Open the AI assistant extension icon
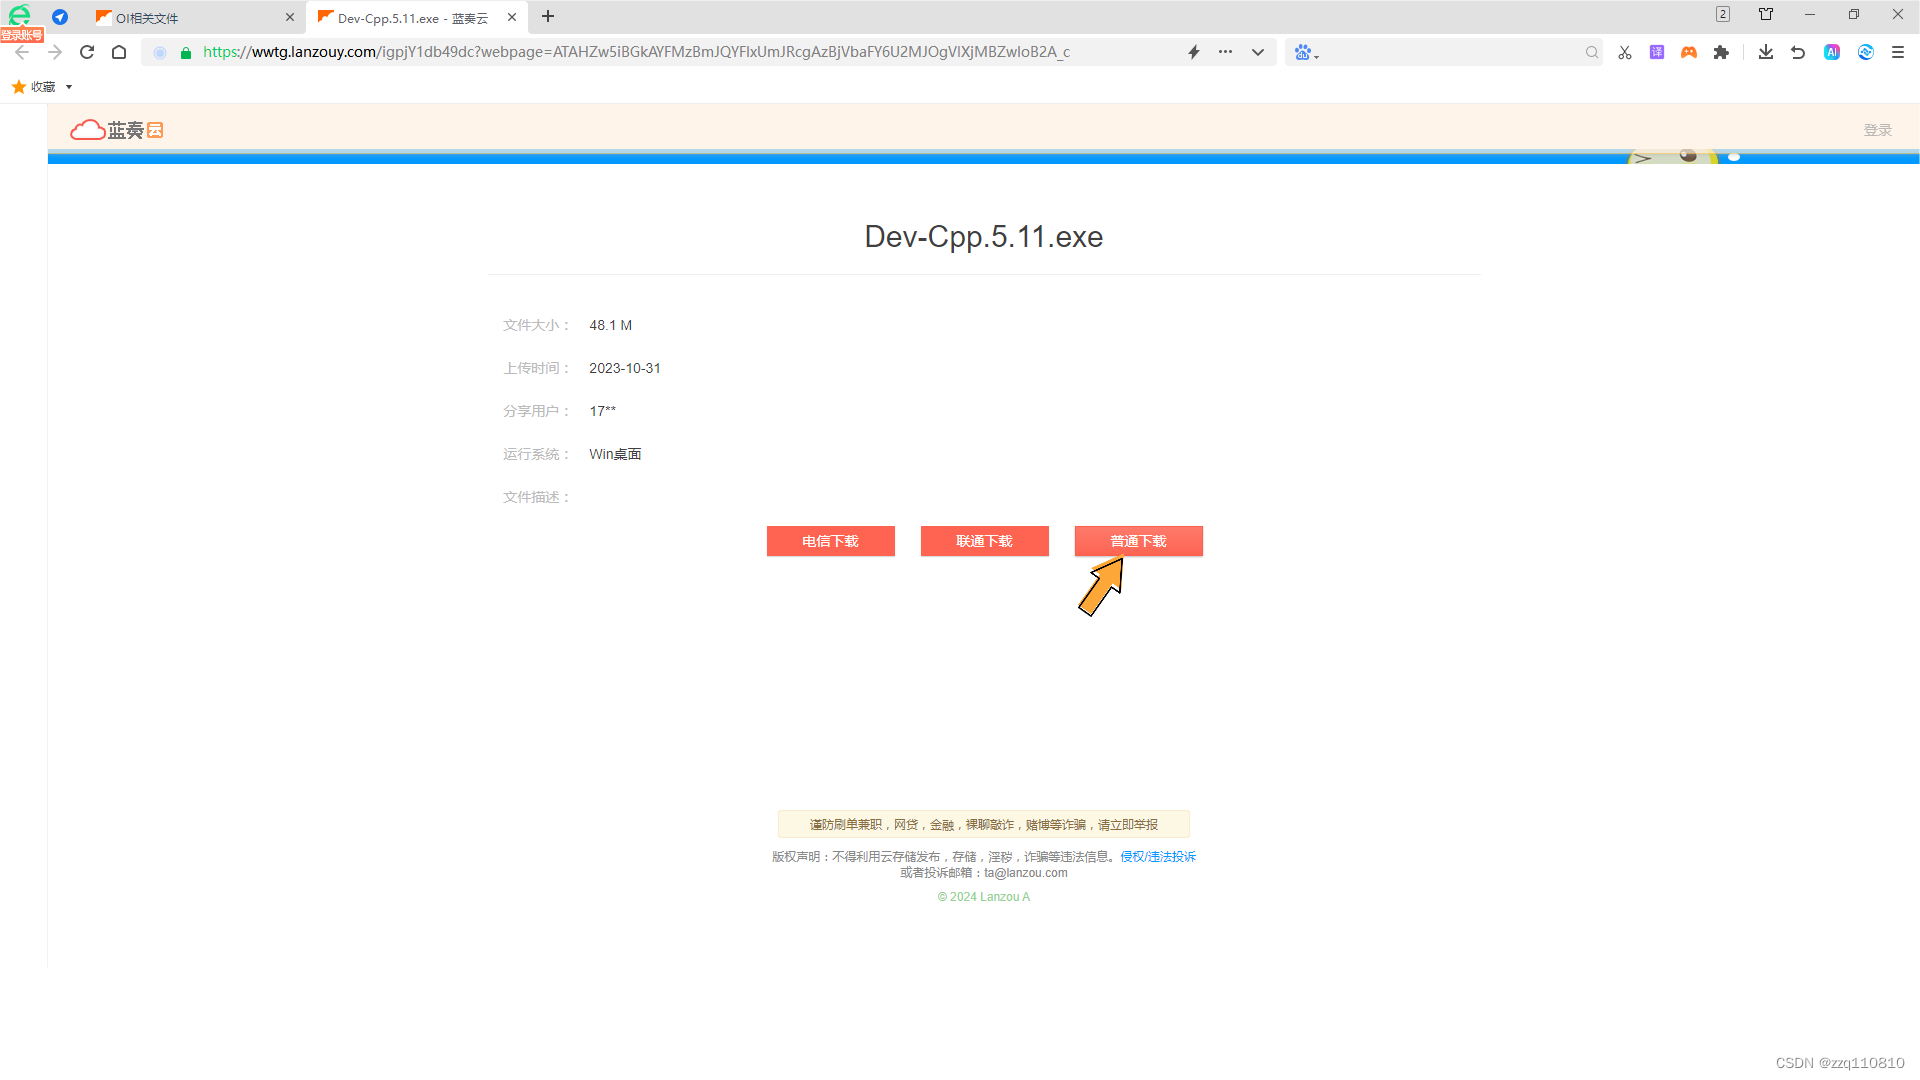Viewport: 1920px width, 1080px height. (1832, 52)
